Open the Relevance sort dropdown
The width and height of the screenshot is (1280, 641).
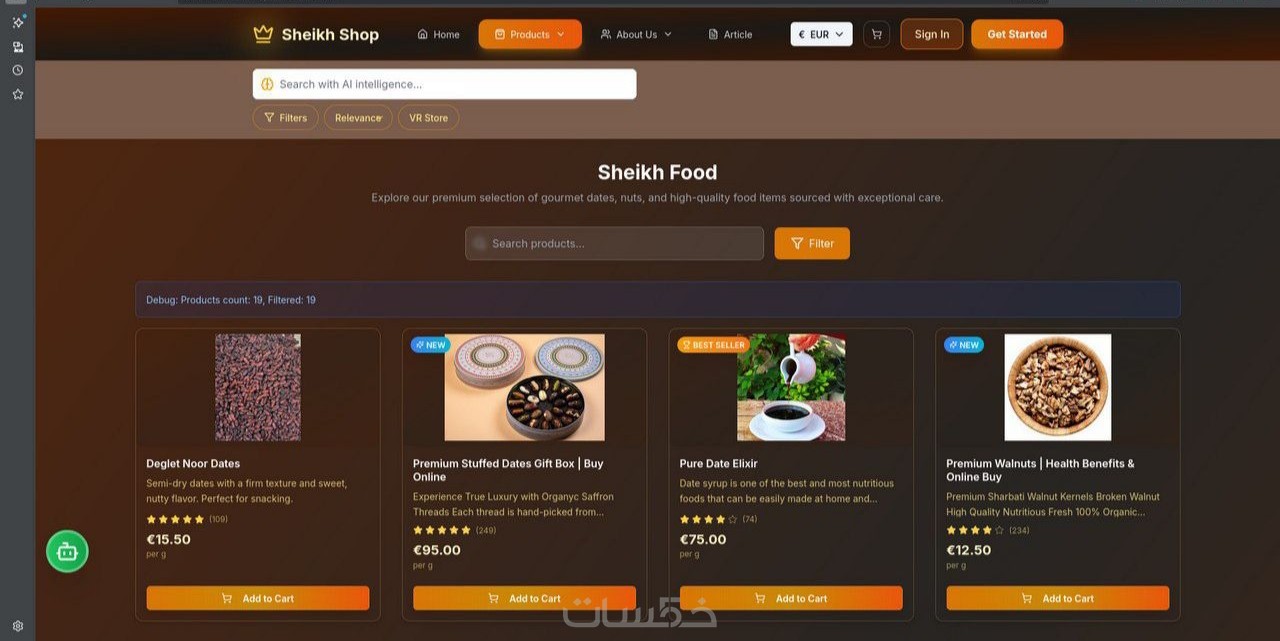click(x=358, y=118)
